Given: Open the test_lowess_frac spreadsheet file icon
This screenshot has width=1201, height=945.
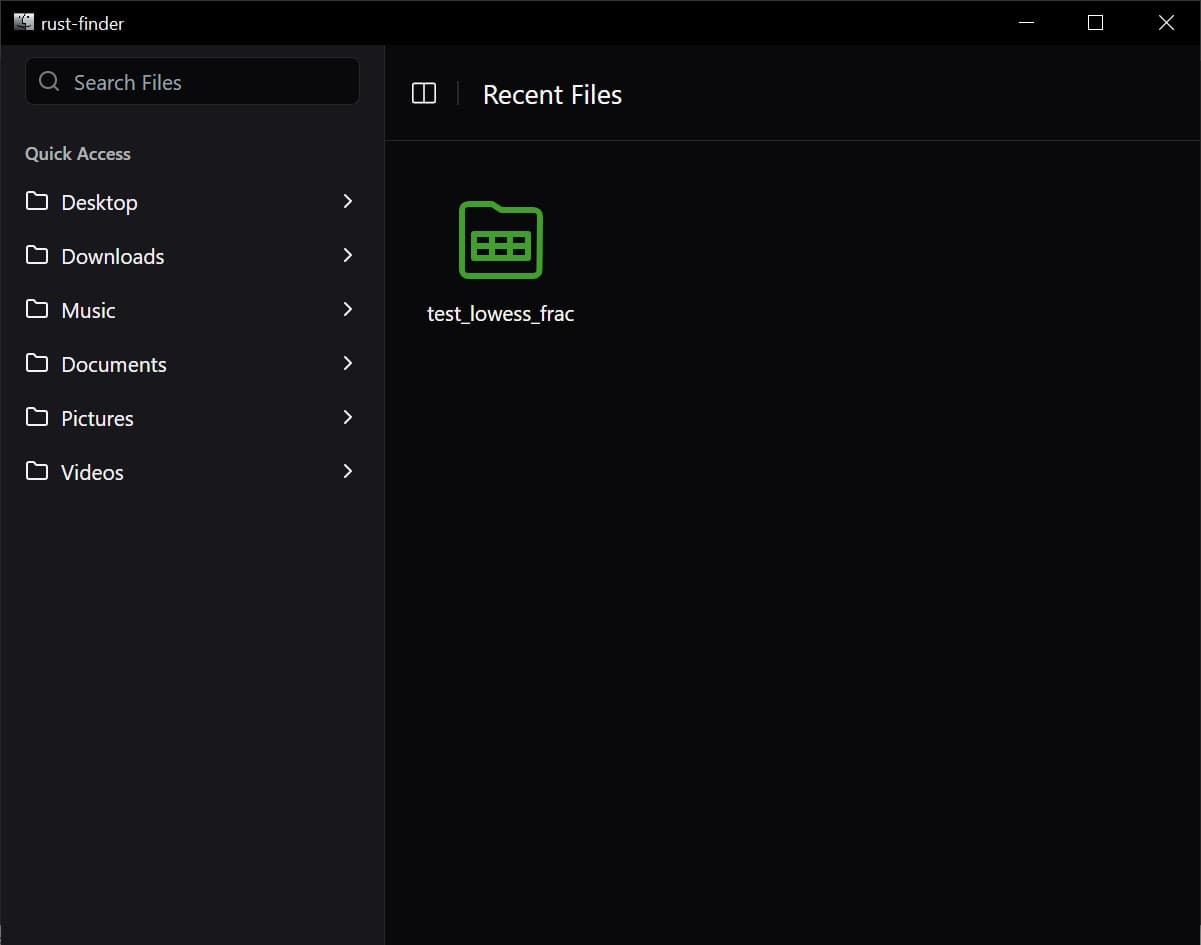Looking at the screenshot, I should [x=501, y=240].
